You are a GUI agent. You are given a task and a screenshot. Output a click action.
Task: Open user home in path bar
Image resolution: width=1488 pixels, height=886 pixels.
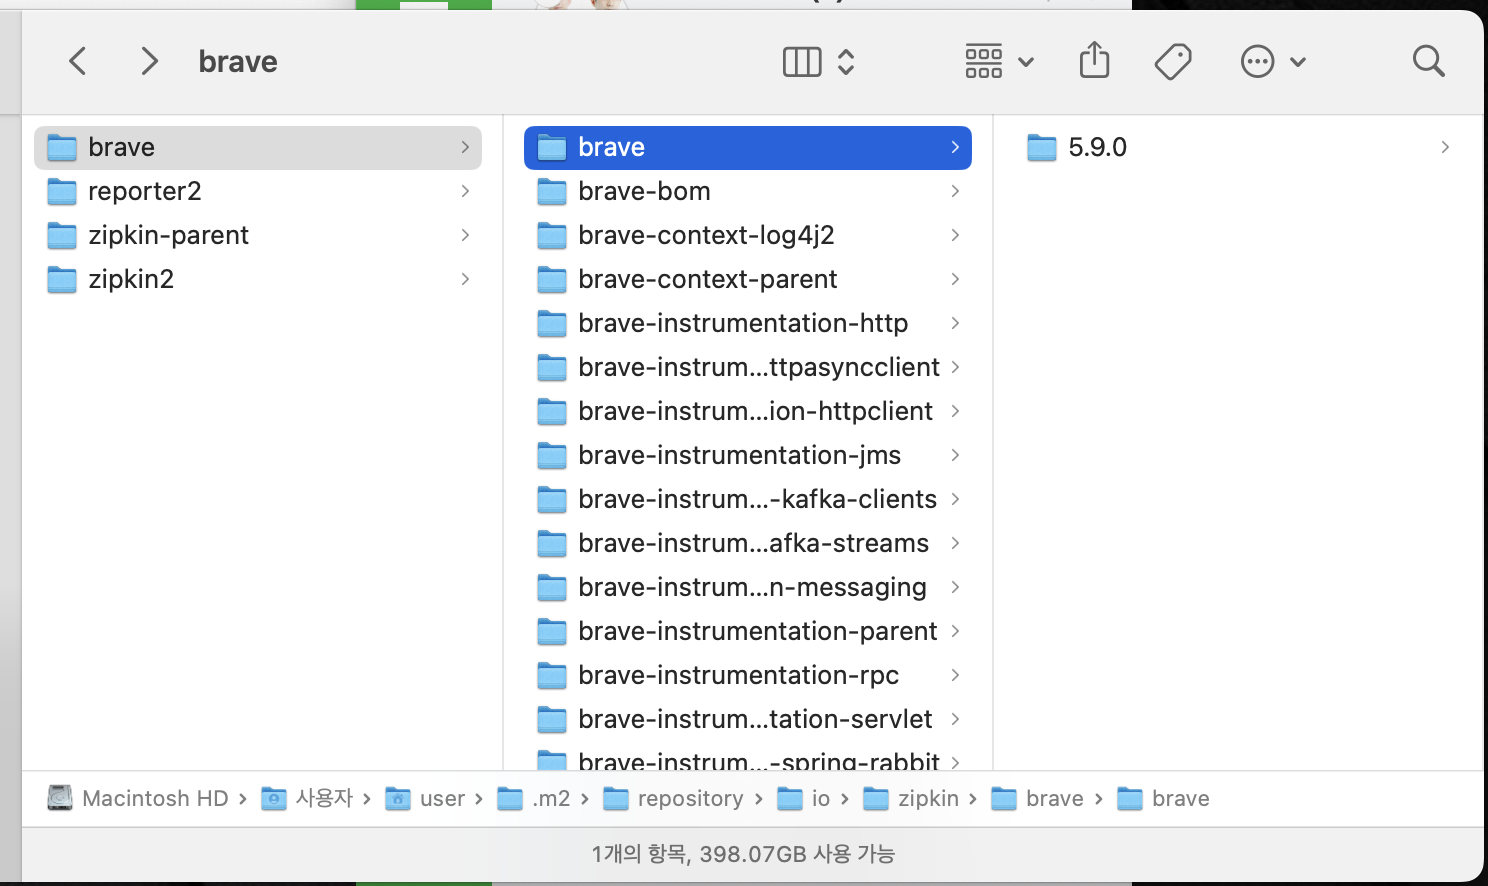pyautogui.click(x=425, y=798)
